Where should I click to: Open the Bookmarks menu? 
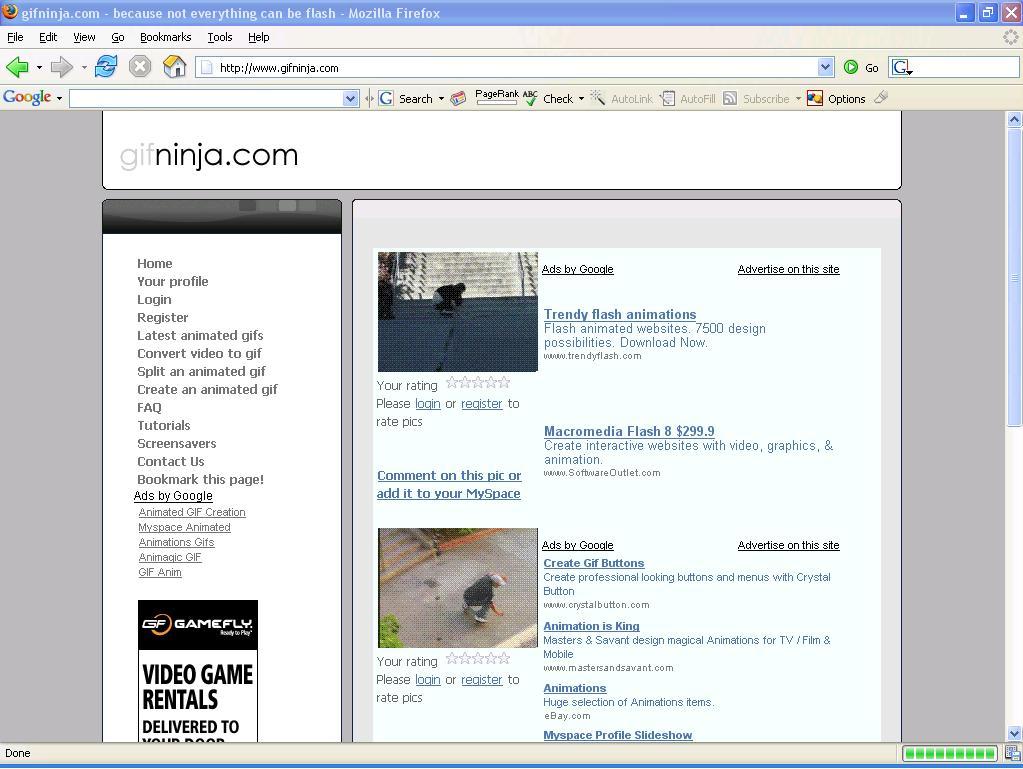point(166,37)
